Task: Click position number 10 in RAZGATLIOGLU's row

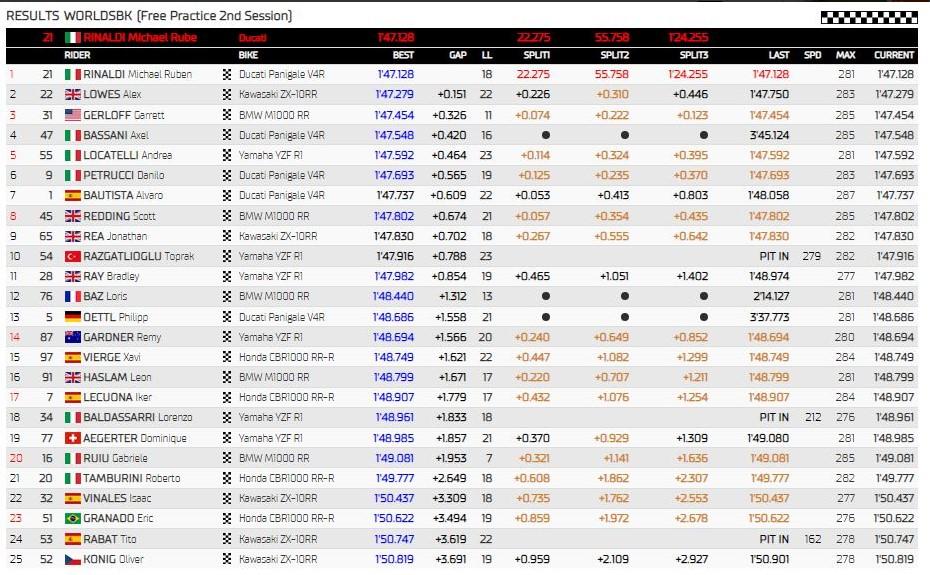Action: tap(15, 256)
